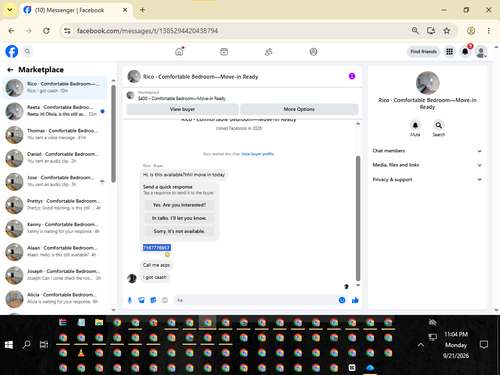The image size is (500, 375).
Task: Open Windows Start menu
Action: click(9, 345)
